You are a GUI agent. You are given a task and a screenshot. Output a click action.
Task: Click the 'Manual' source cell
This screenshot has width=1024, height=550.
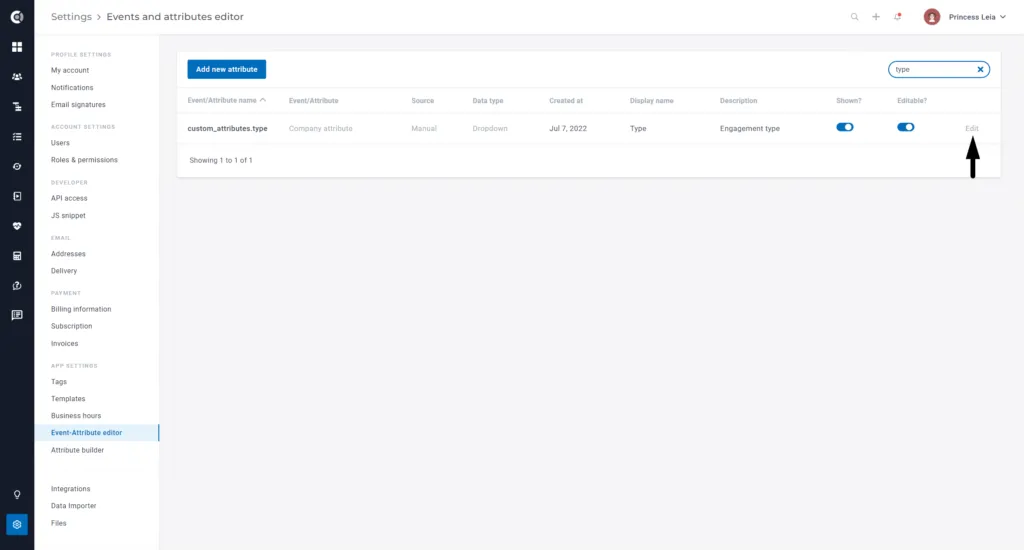(x=424, y=129)
